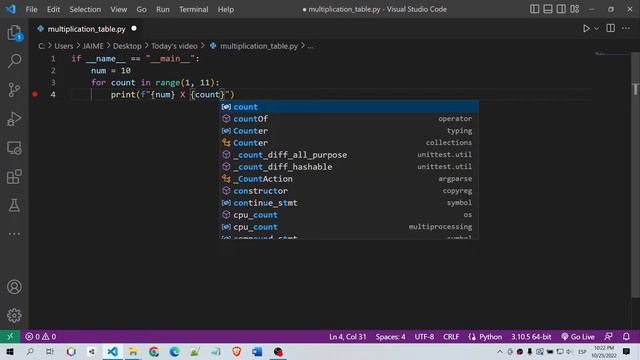Run Python file play button
The width and height of the screenshot is (640, 360).
(586, 29)
